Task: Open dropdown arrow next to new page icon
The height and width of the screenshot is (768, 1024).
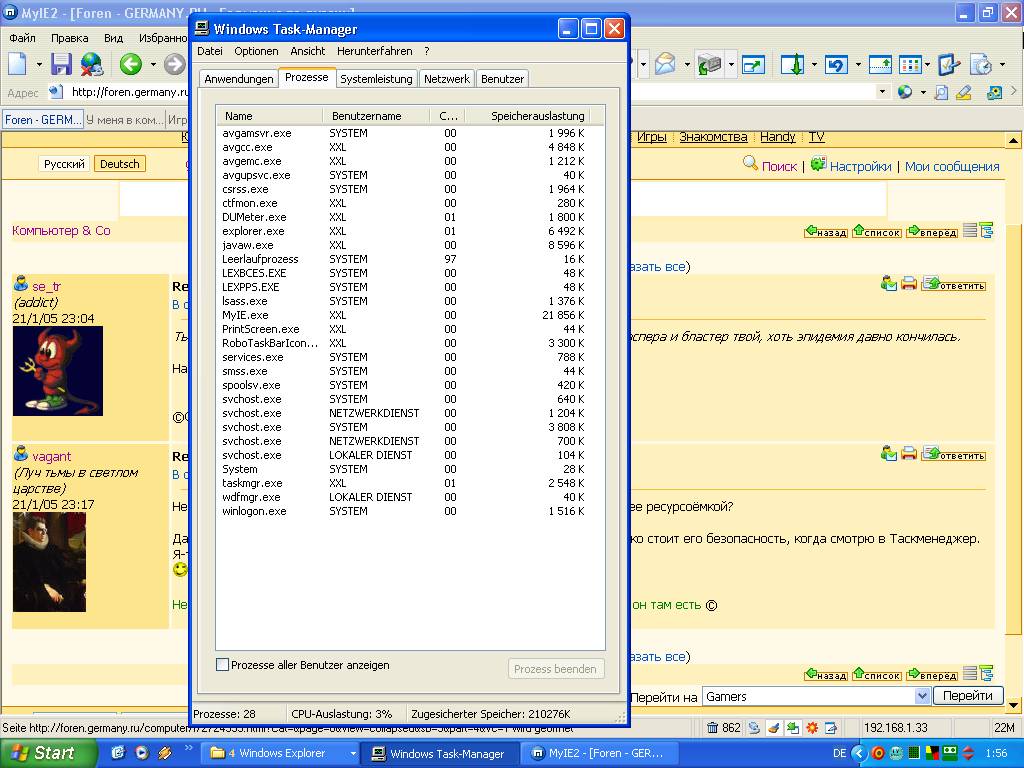Action: [x=39, y=64]
